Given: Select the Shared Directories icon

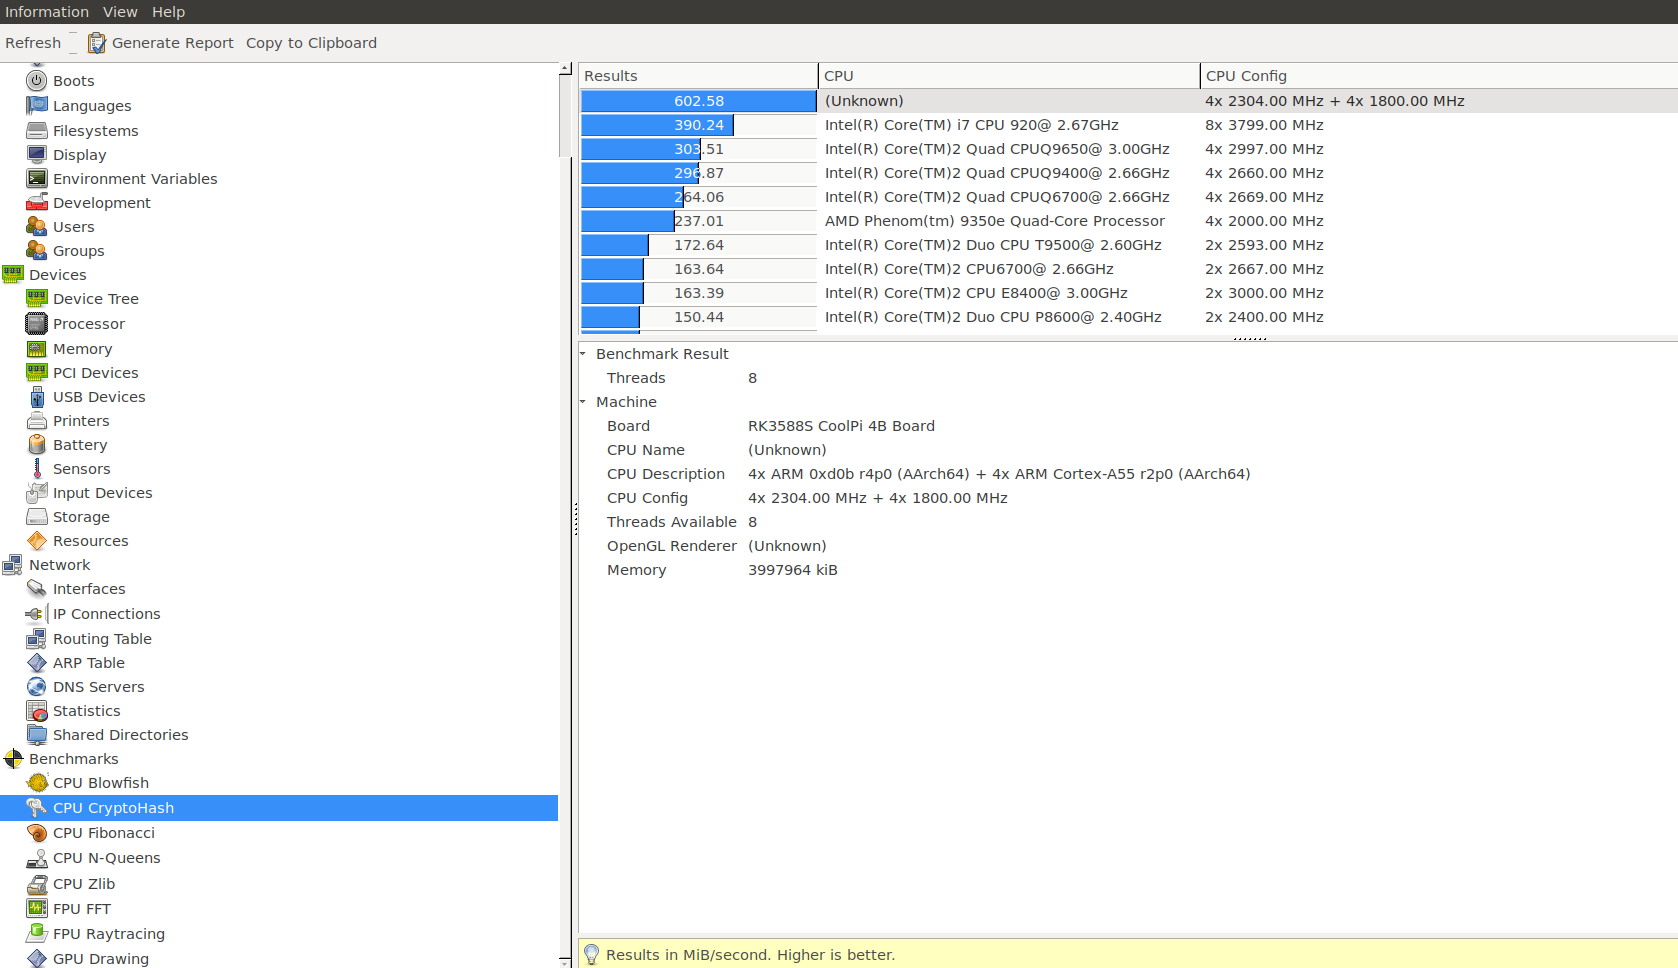Looking at the screenshot, I should tap(37, 735).
